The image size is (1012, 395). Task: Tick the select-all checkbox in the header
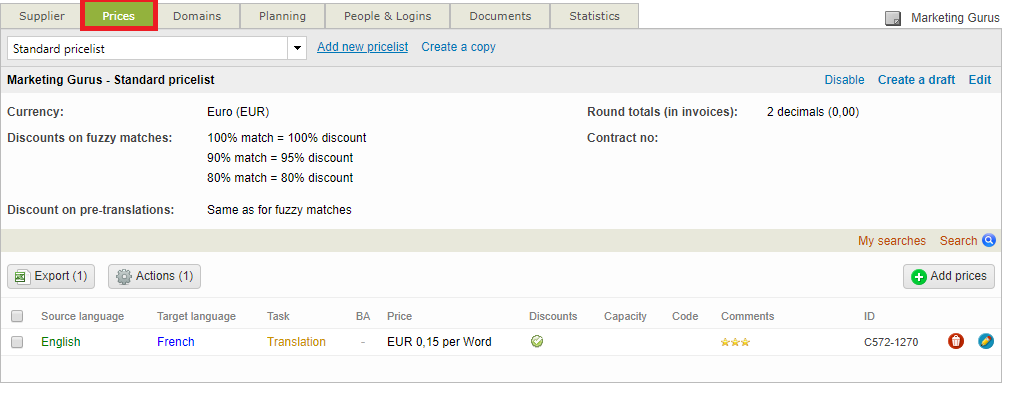pos(17,316)
